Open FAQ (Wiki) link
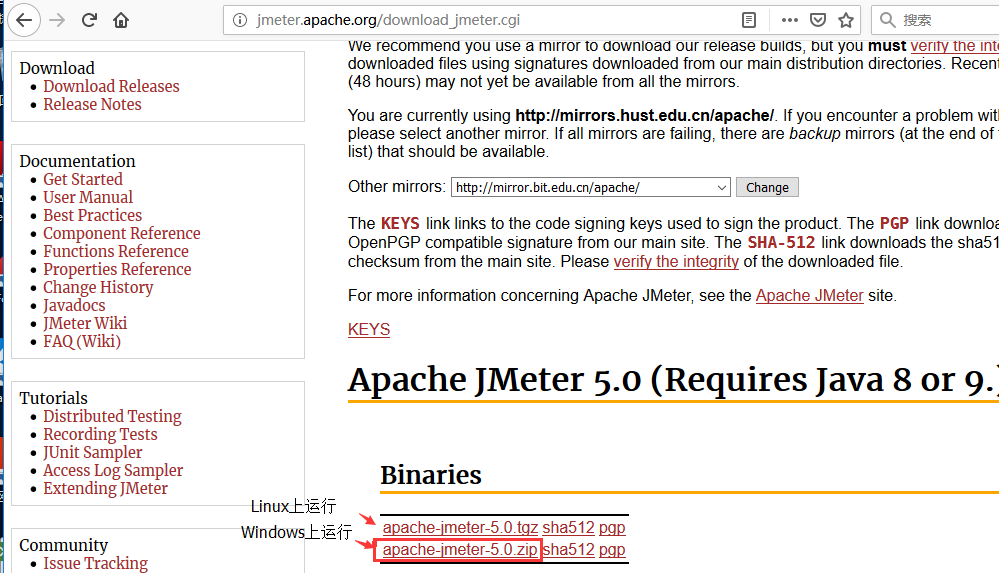Screen dimensions: 999x573 pyautogui.click(x=82, y=341)
